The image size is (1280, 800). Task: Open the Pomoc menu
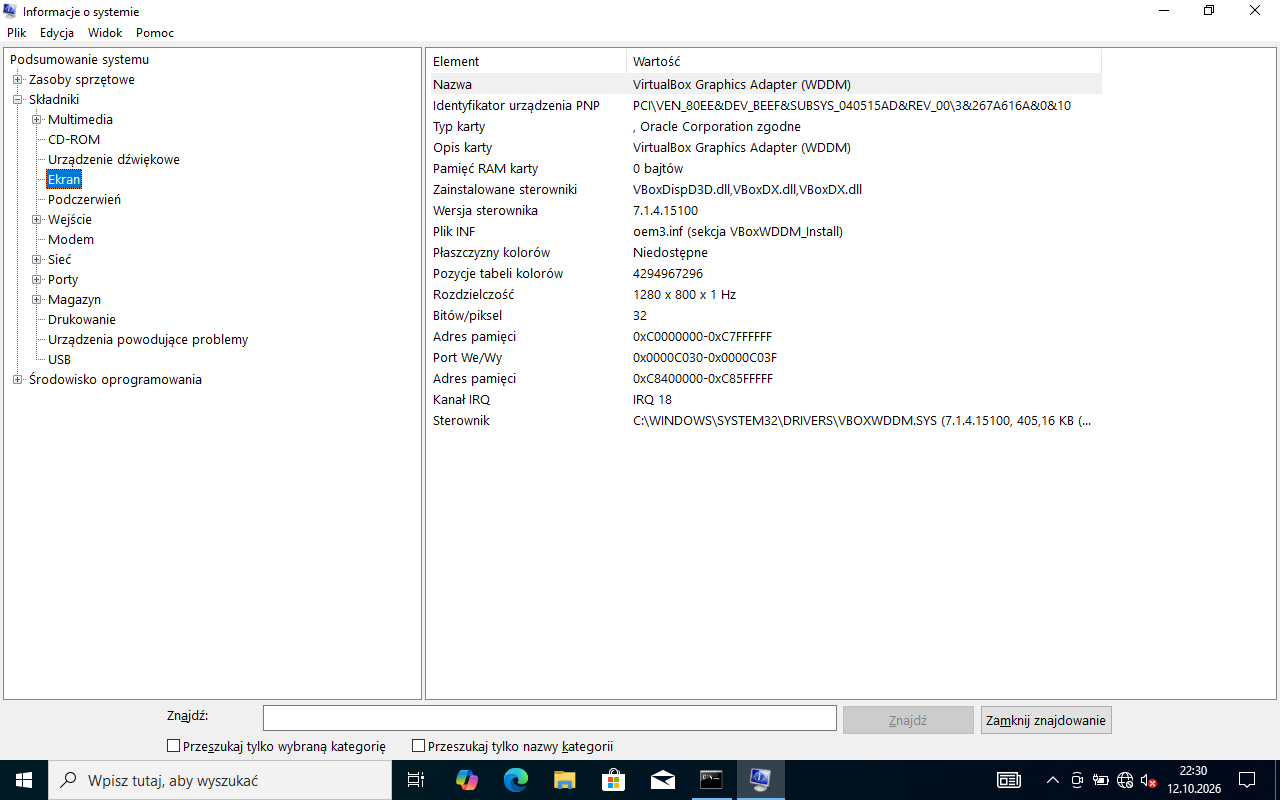[155, 33]
